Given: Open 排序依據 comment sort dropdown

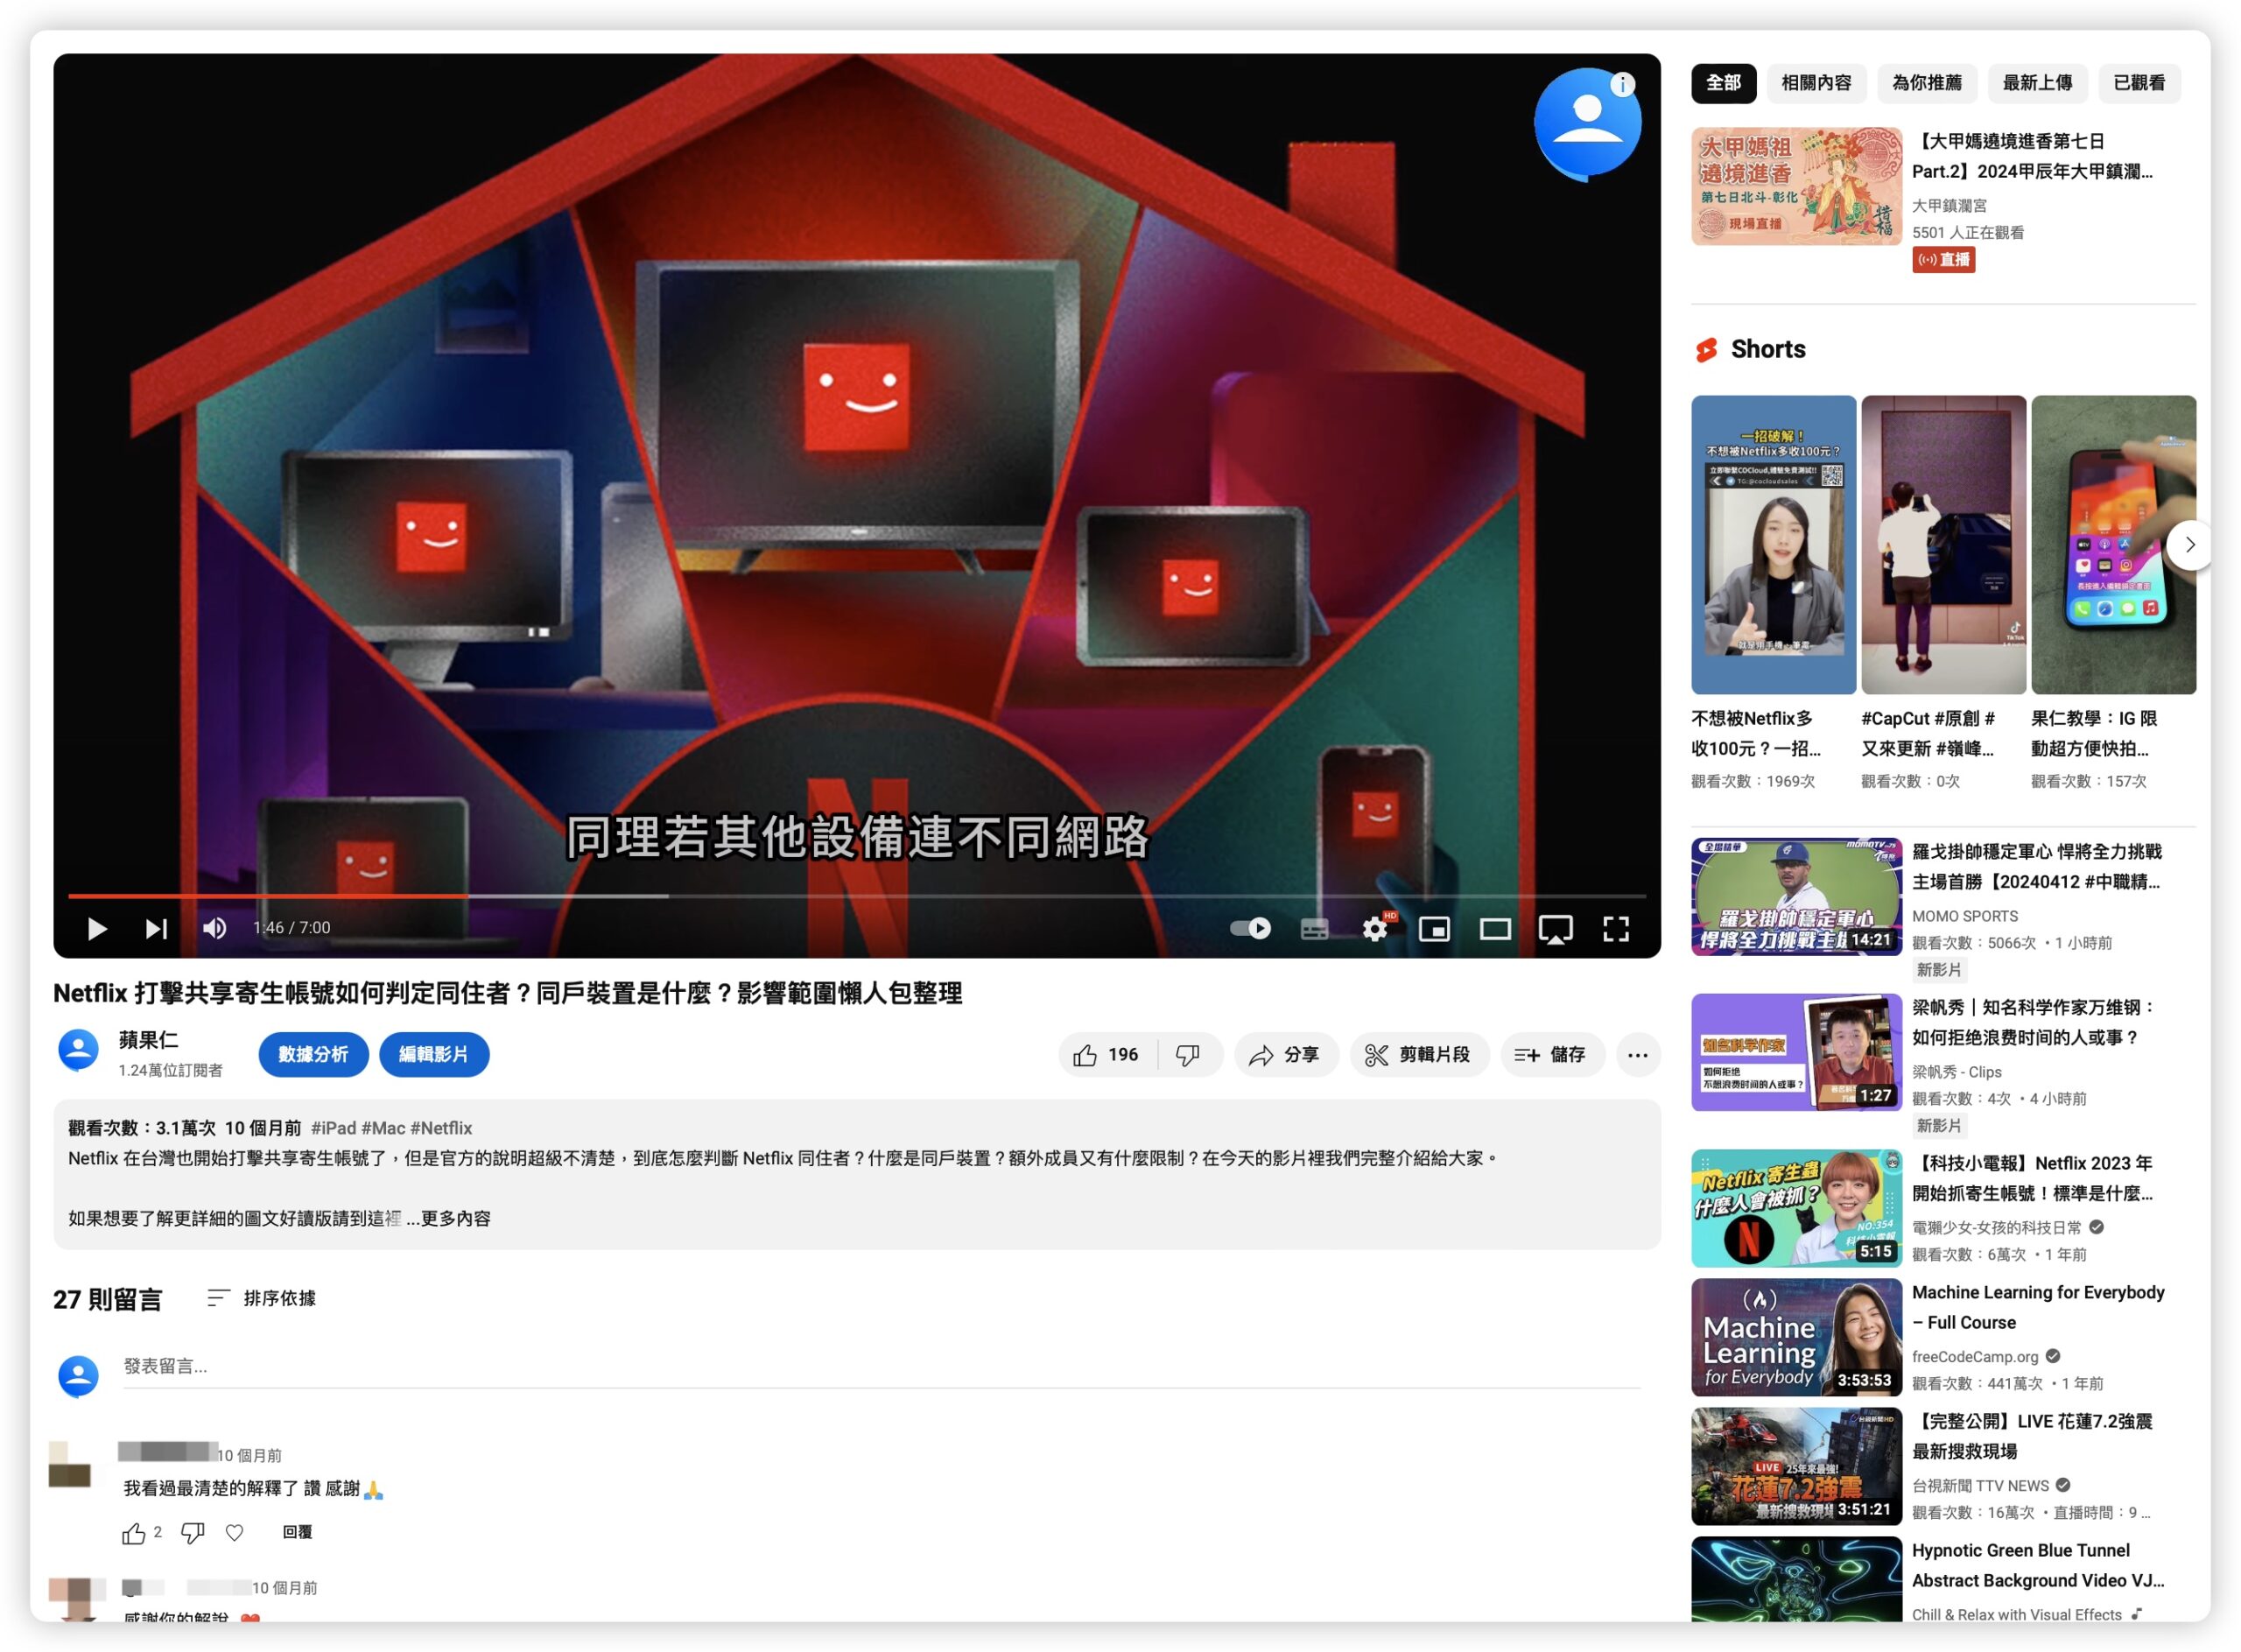Looking at the screenshot, I should click(x=261, y=1298).
